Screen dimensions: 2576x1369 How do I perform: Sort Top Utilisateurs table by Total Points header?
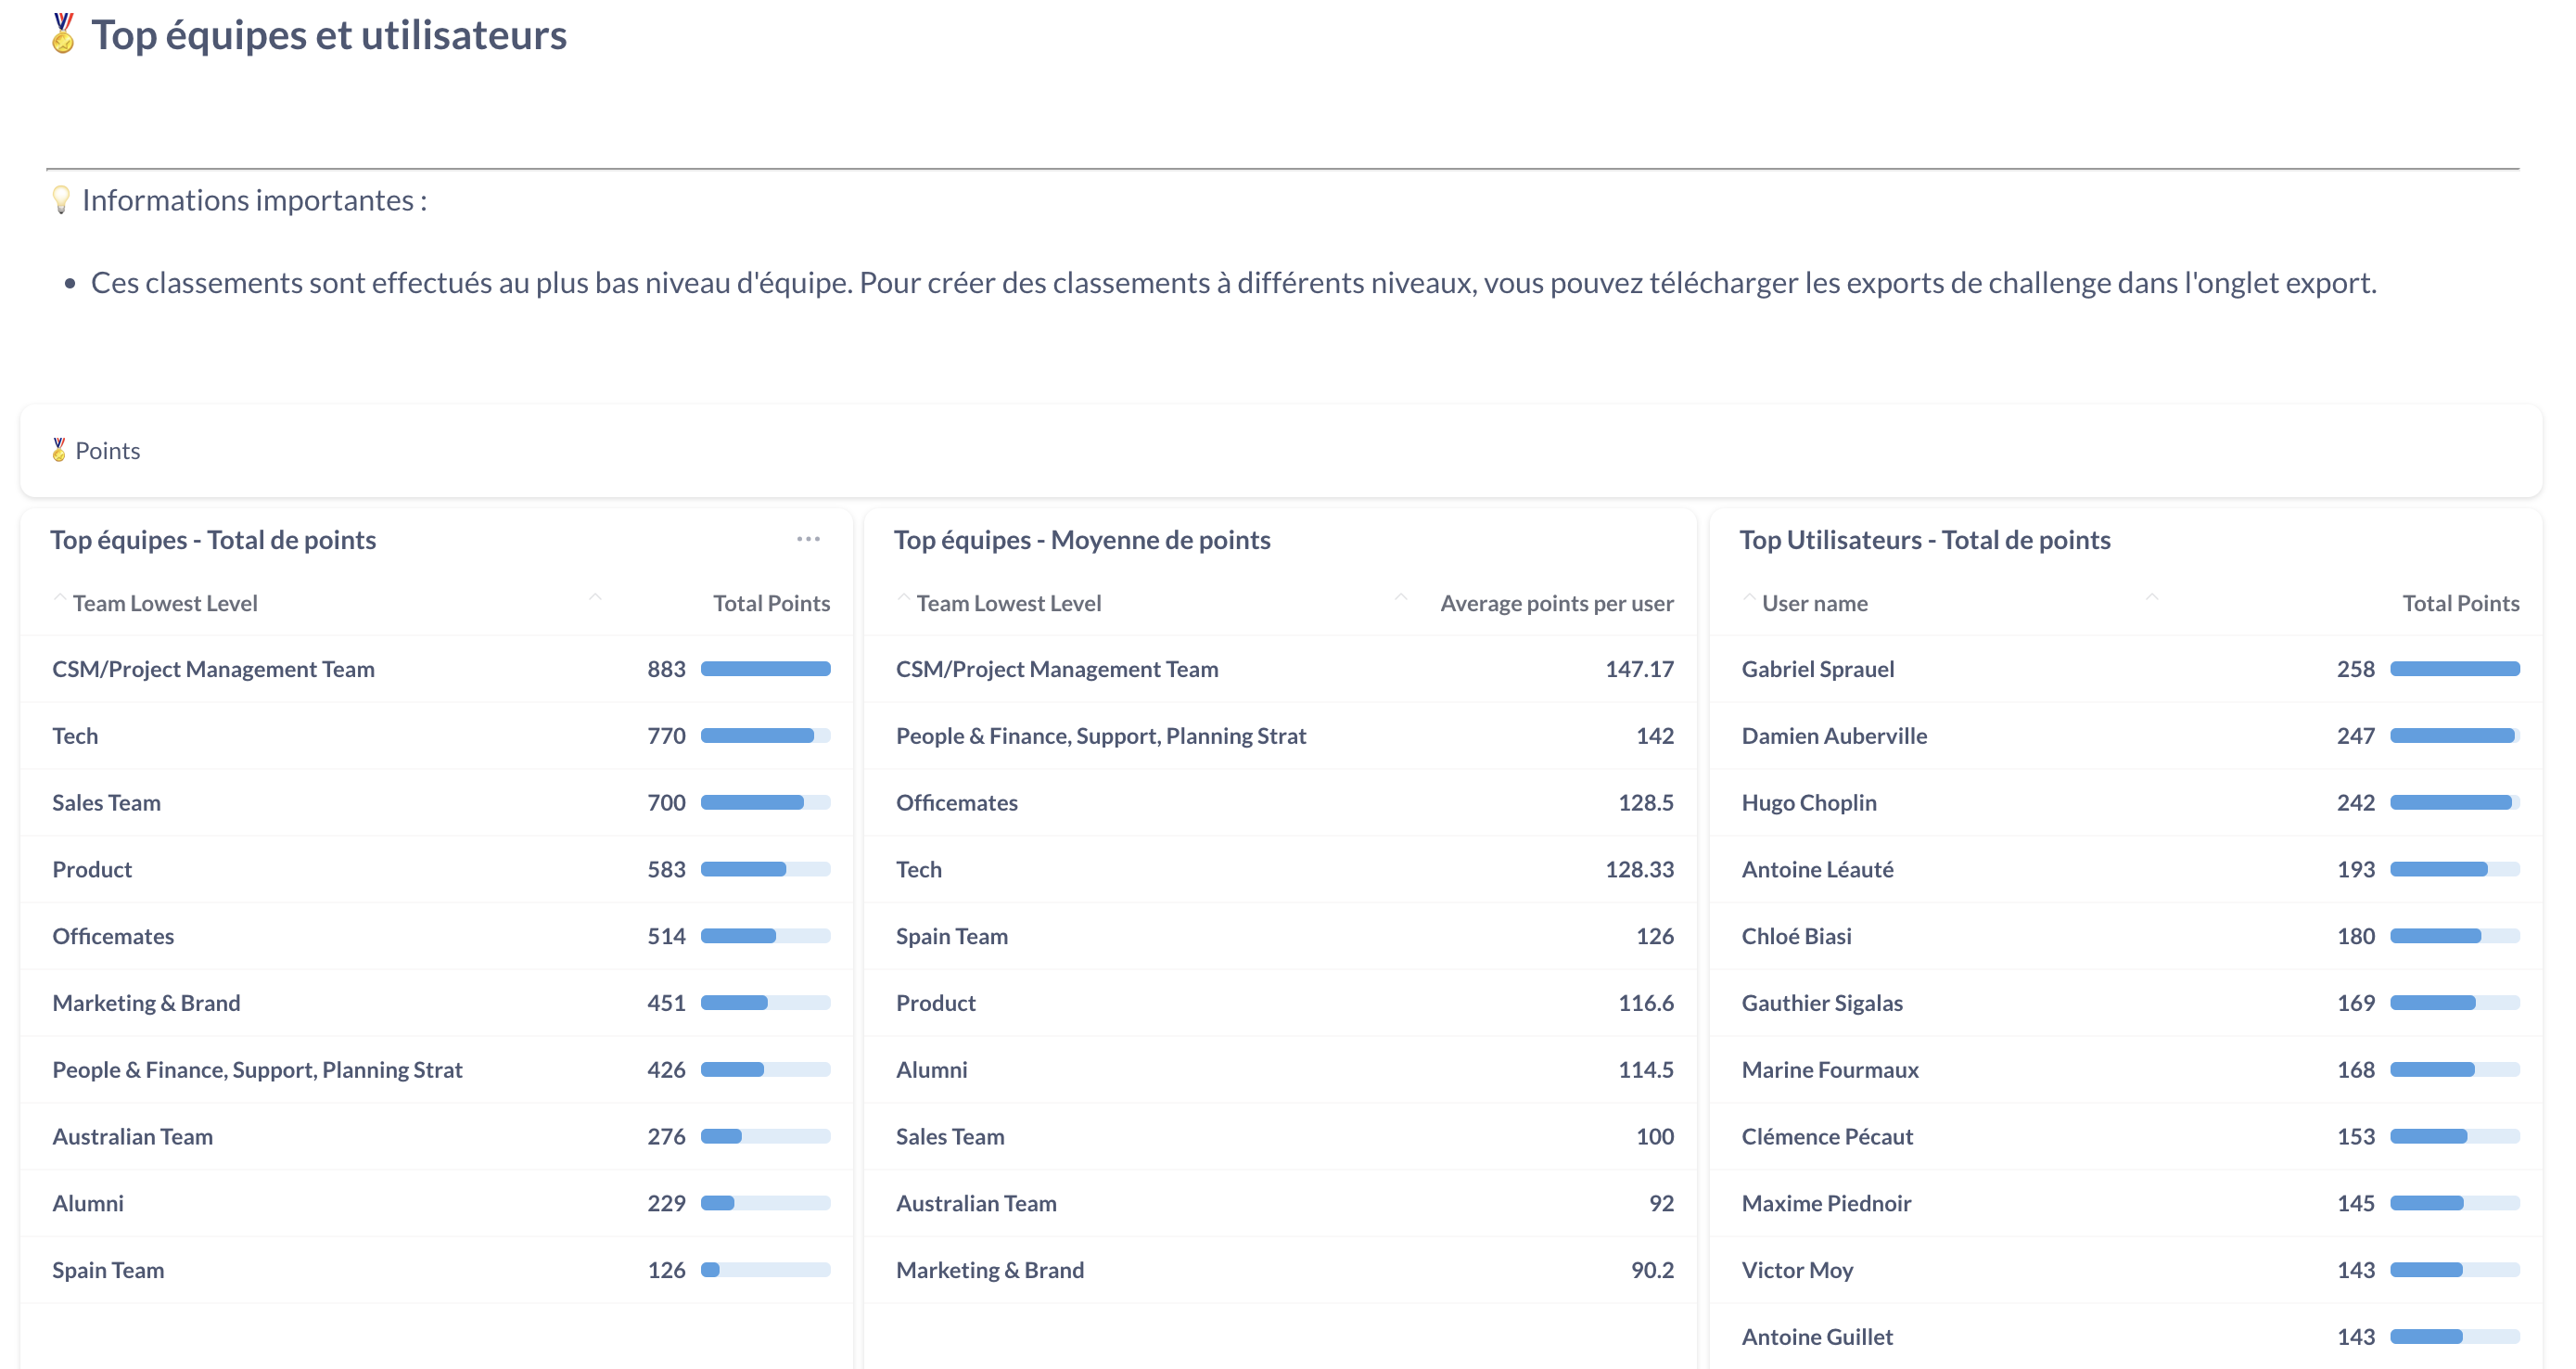tap(2460, 603)
